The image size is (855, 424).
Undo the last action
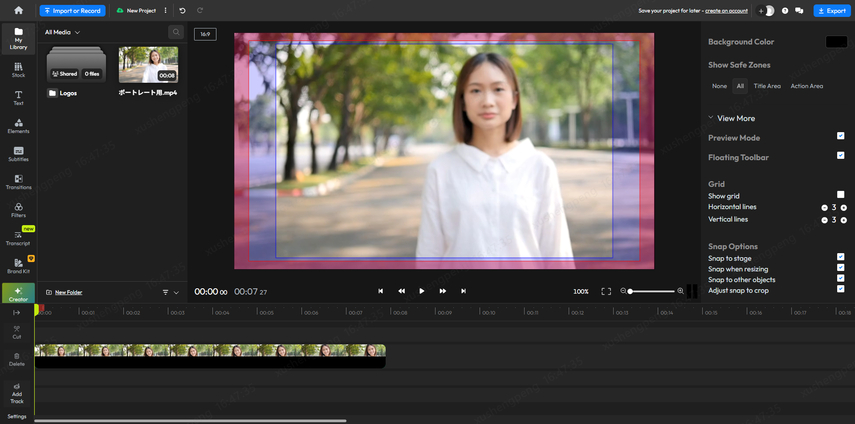(182, 10)
